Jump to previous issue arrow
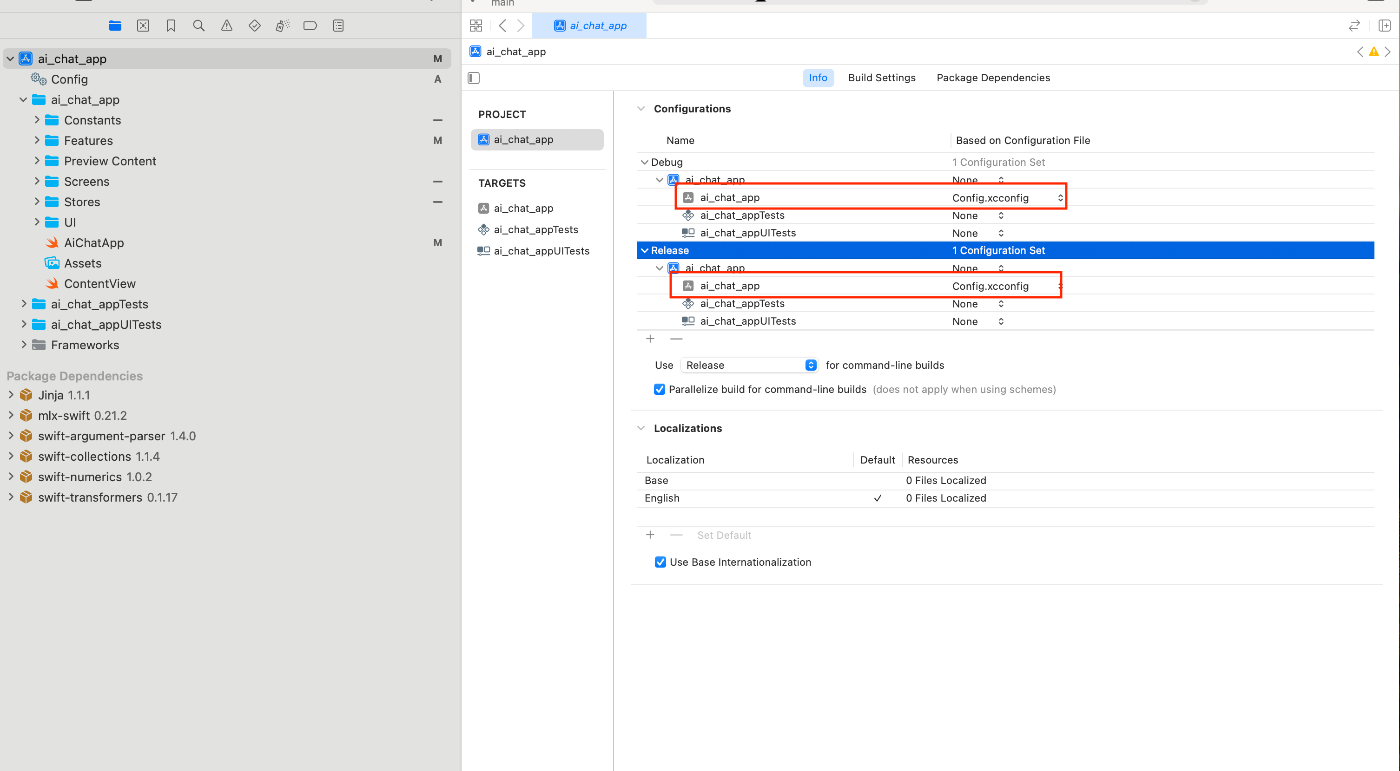 pos(1360,52)
